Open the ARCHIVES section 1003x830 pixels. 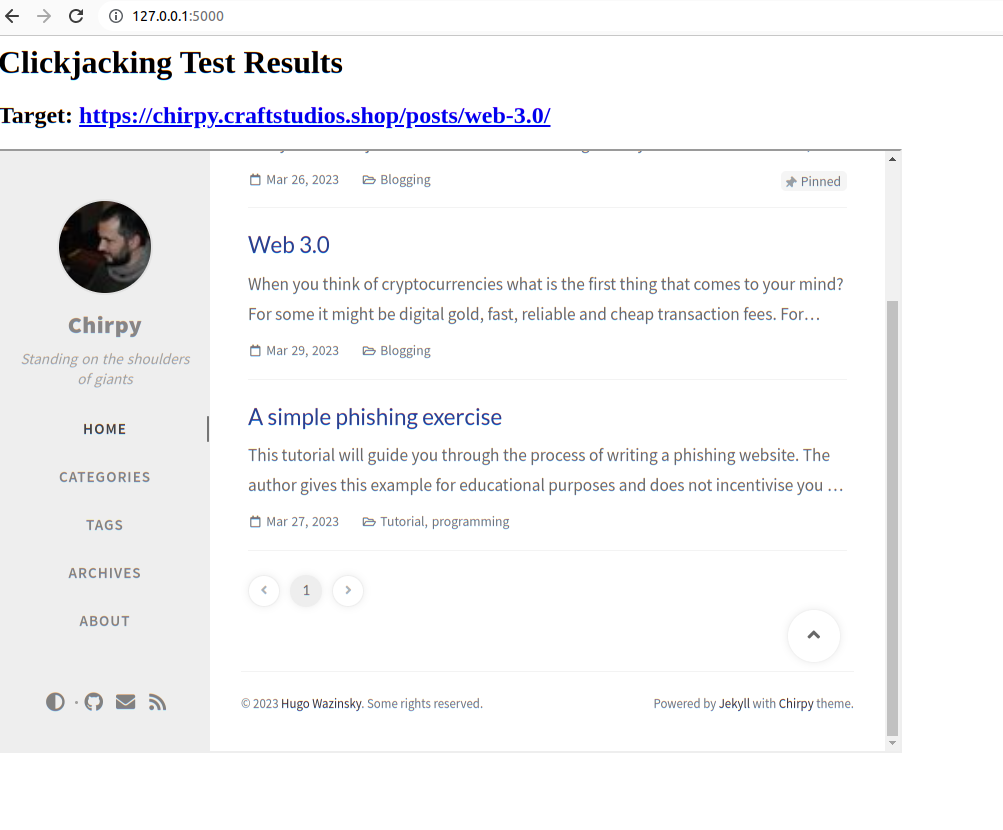(x=104, y=573)
